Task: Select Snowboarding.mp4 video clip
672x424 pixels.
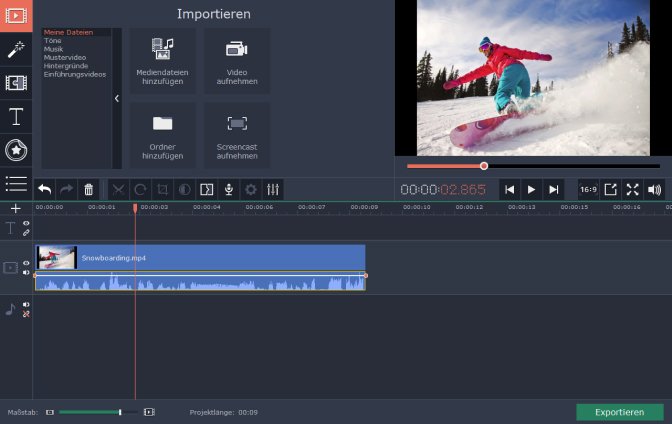Action: pyautogui.click(x=200, y=258)
